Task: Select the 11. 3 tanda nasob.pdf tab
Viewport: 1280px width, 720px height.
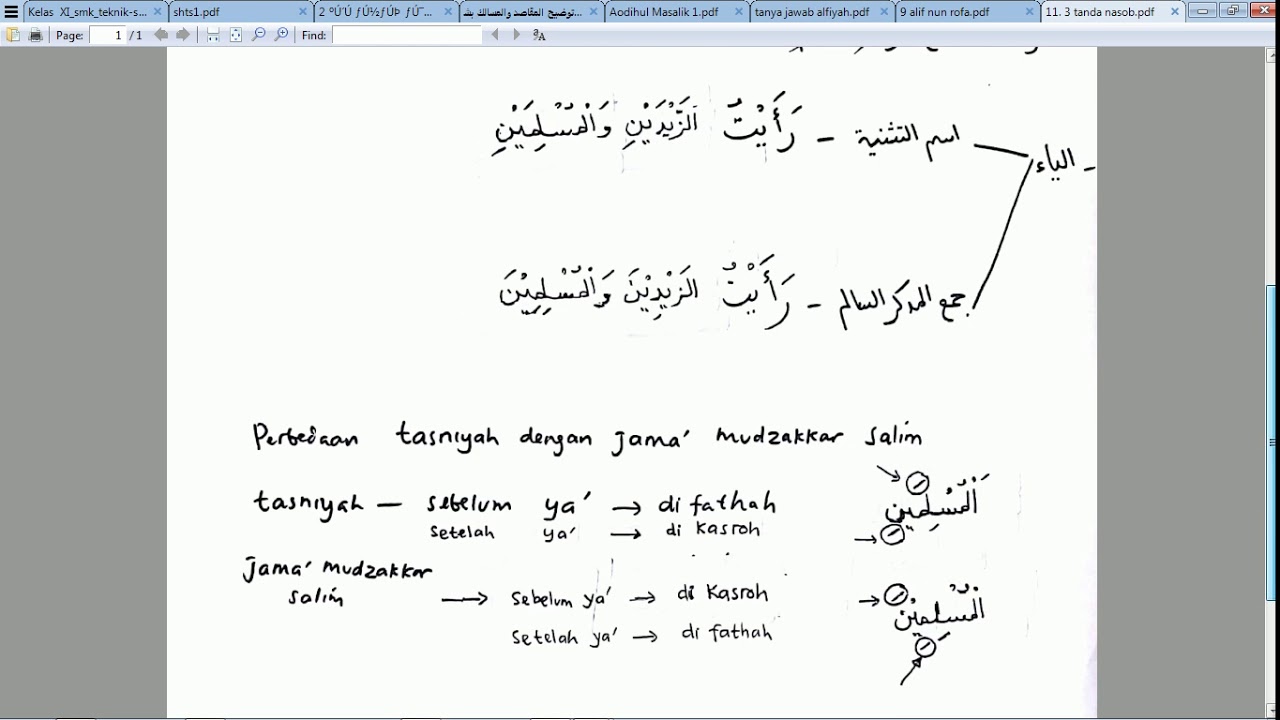Action: (1112, 12)
